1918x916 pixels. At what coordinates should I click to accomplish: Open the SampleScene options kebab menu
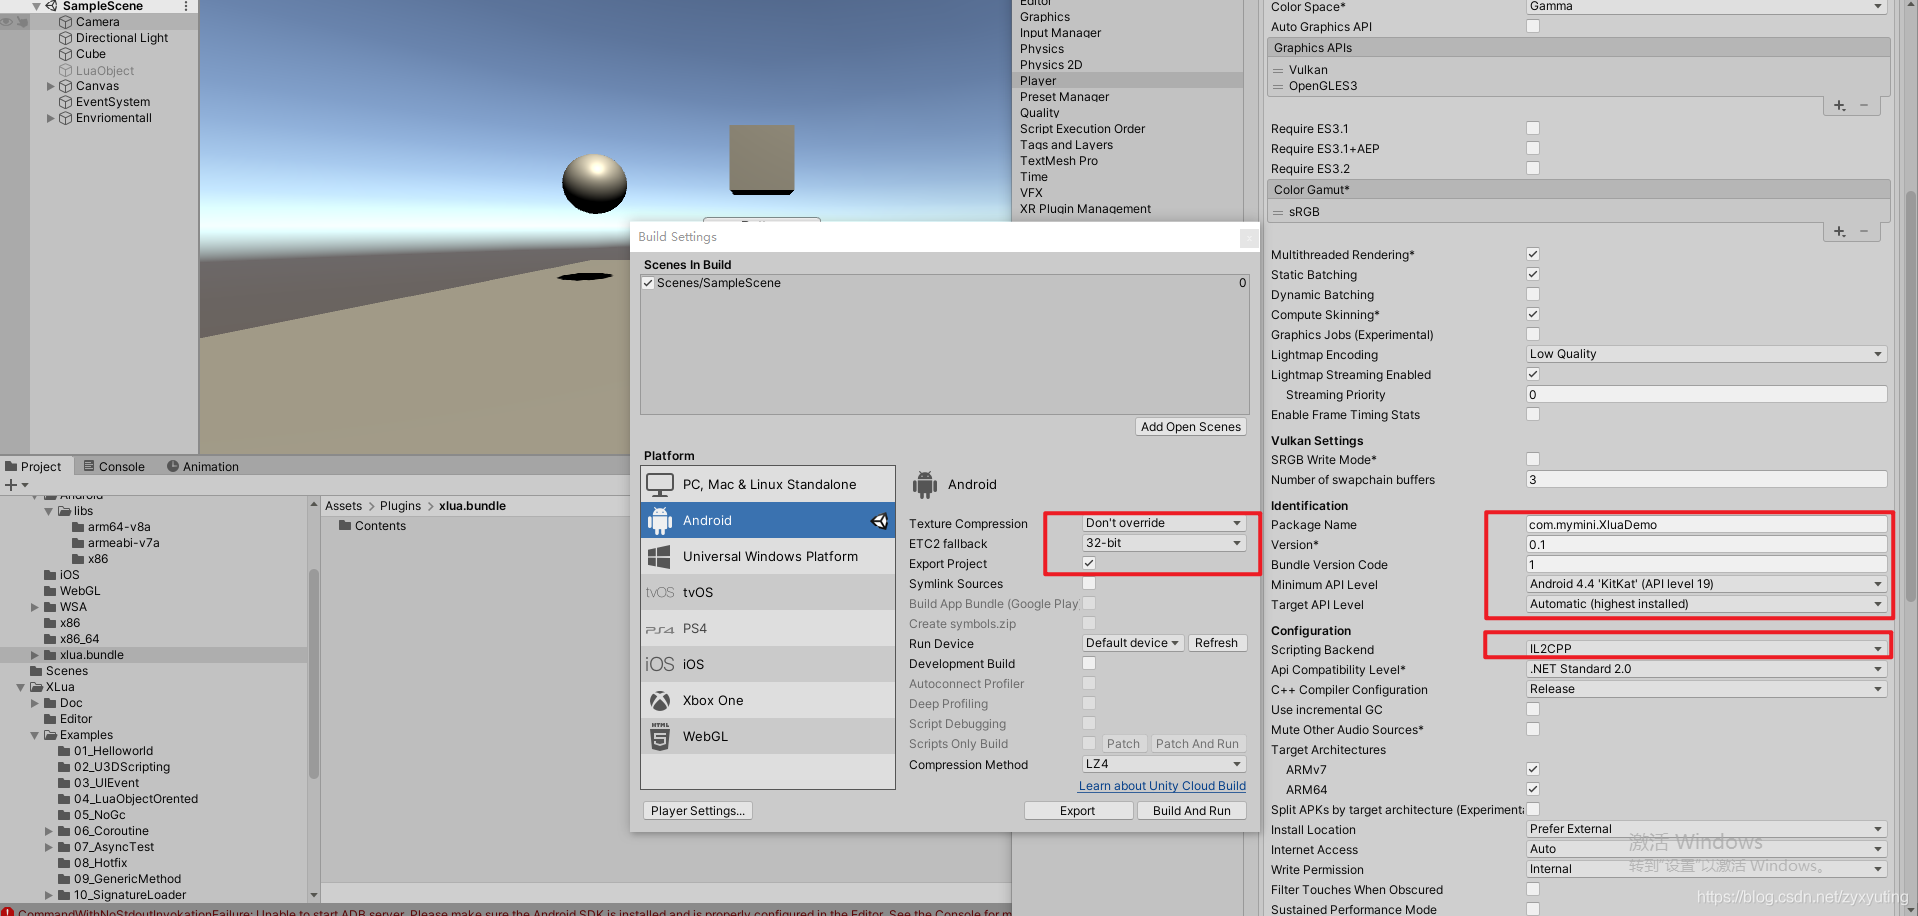click(186, 6)
